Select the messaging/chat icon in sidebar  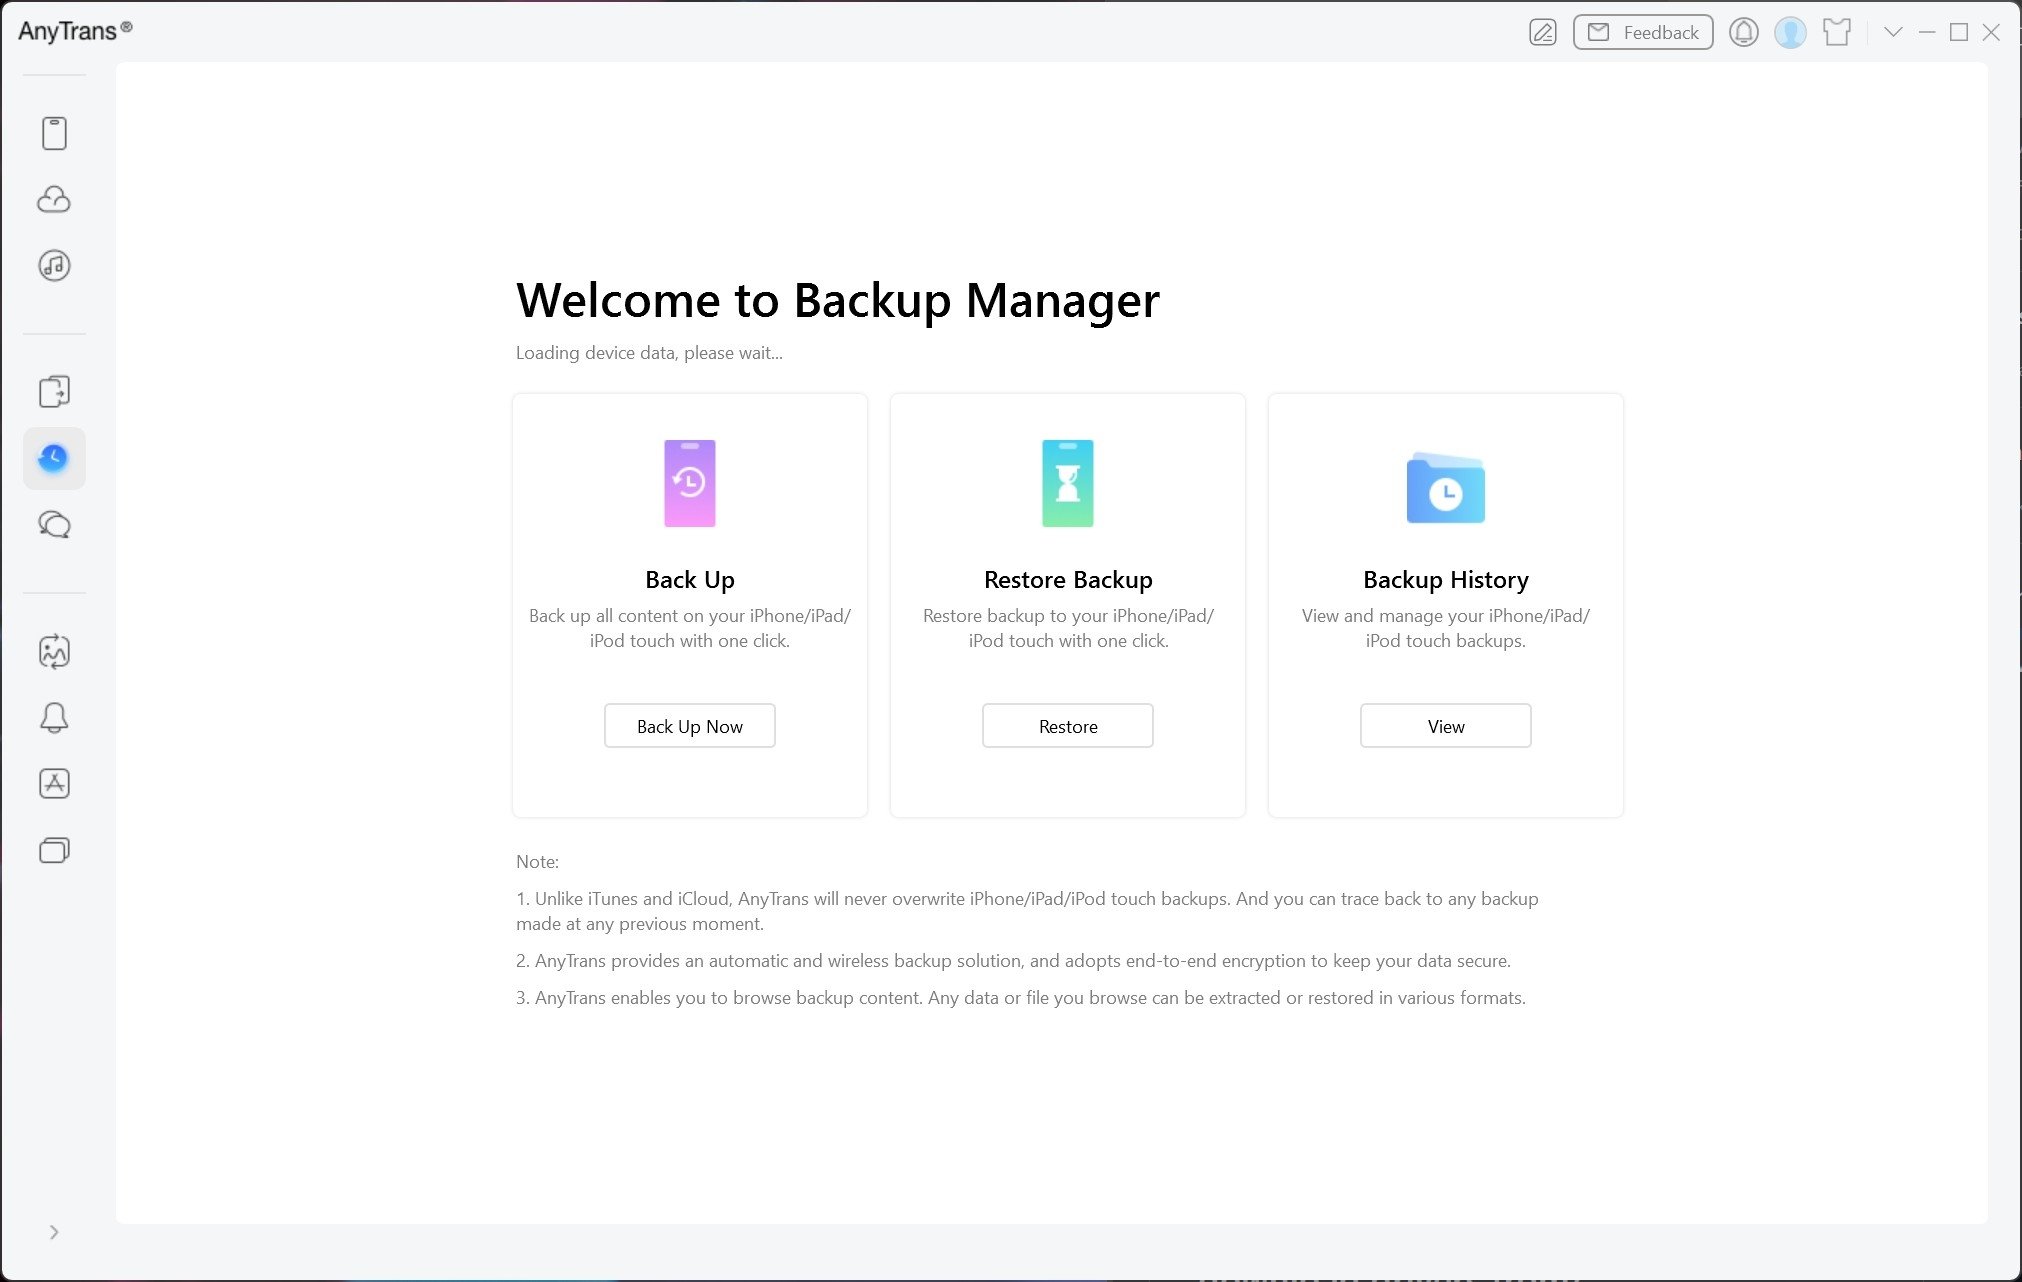point(55,523)
